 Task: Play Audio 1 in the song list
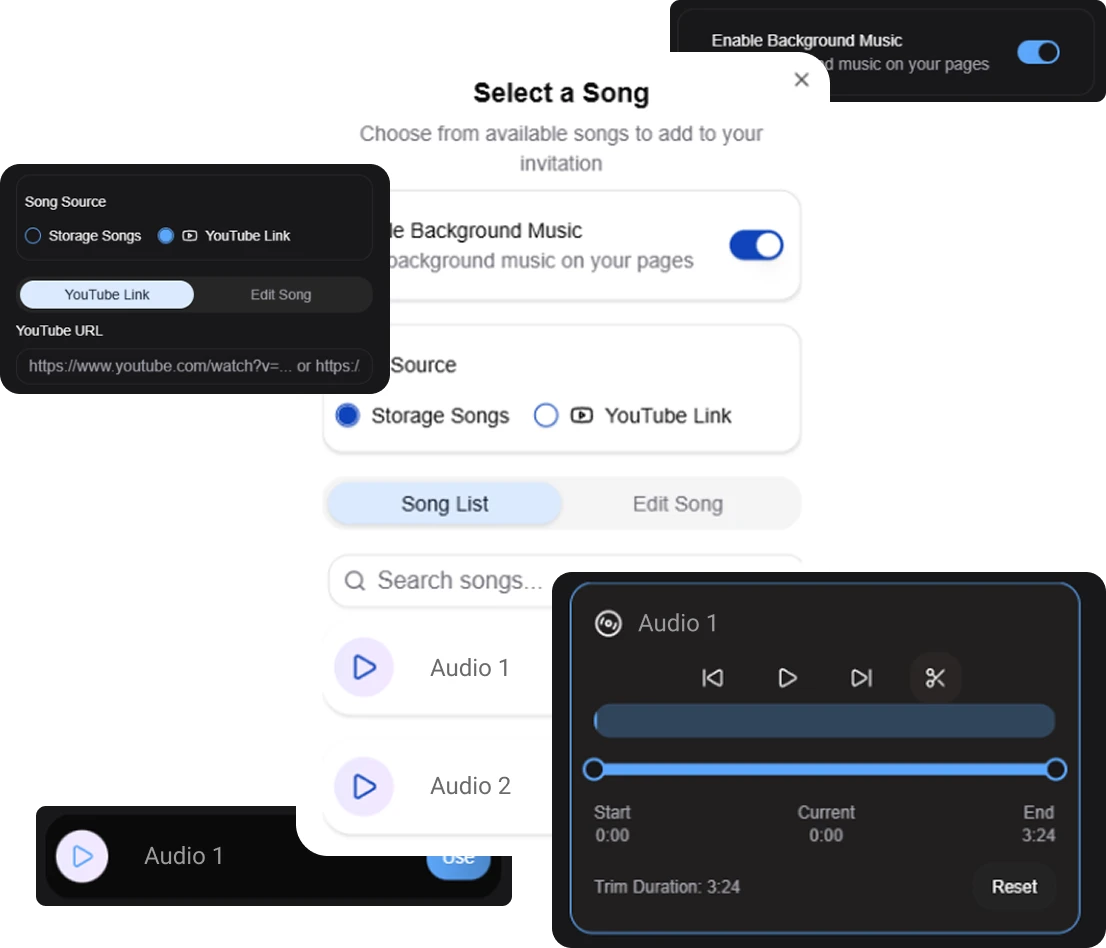364,668
